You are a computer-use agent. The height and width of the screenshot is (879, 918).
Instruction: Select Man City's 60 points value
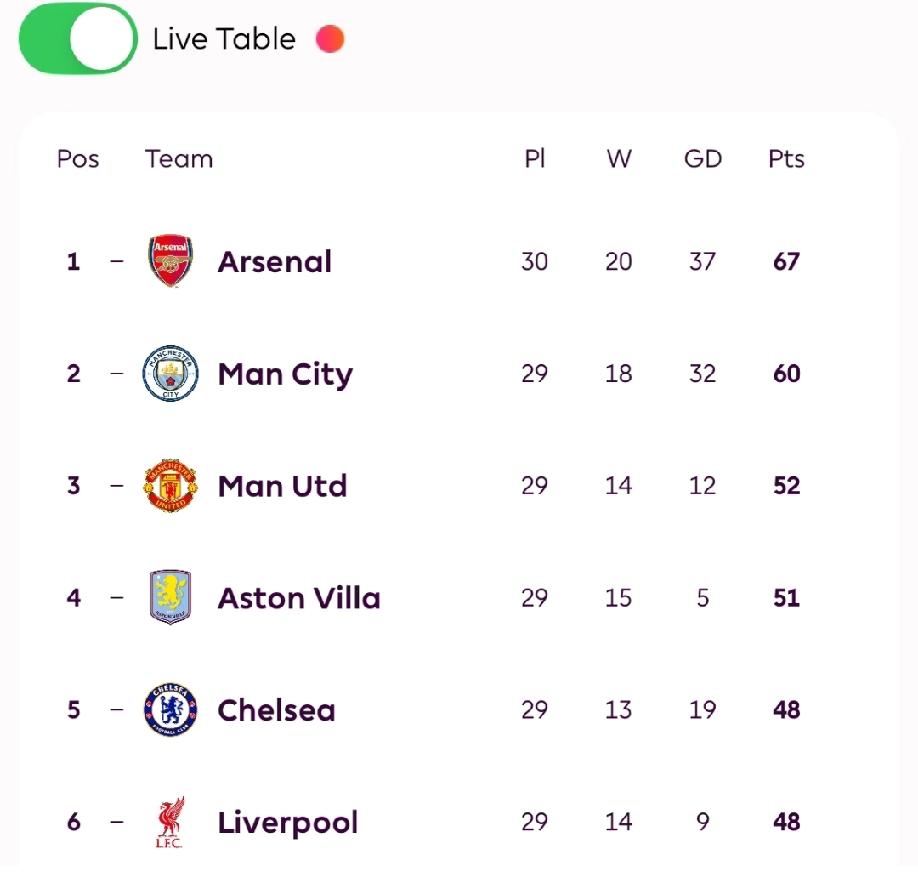click(786, 374)
